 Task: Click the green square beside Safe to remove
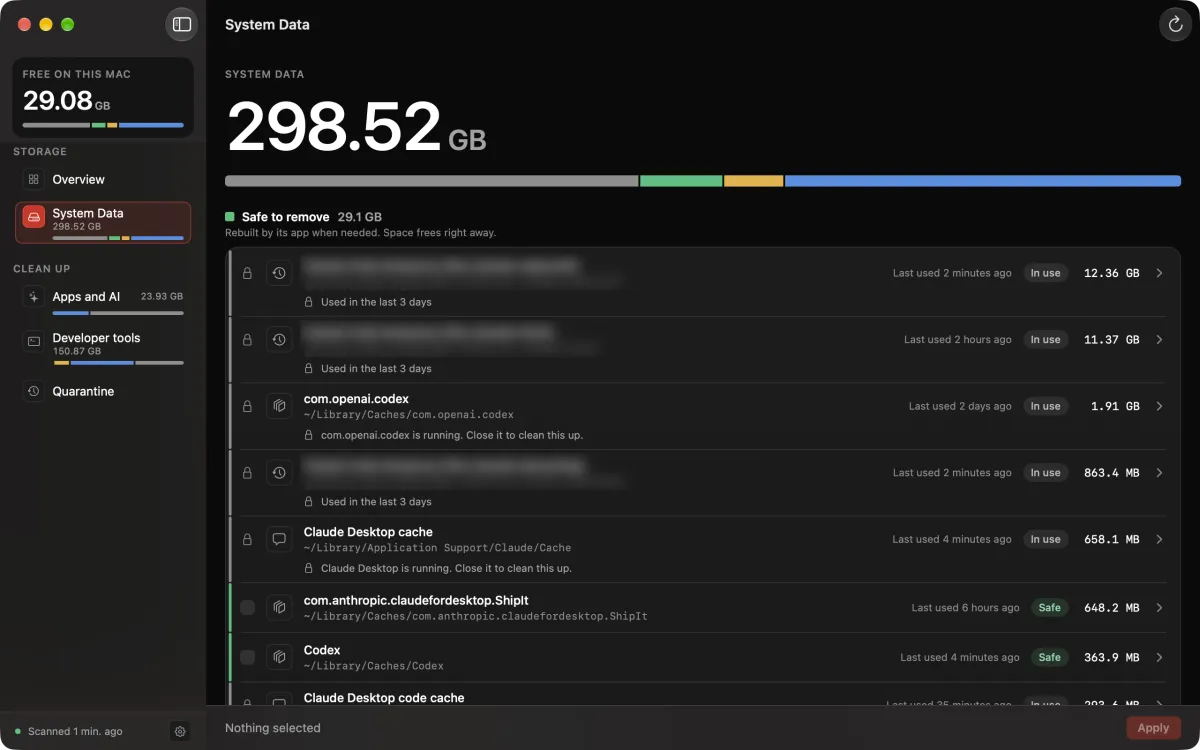230,217
